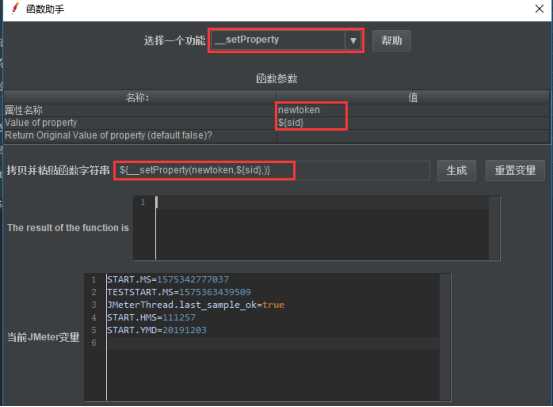
Task: Click the 重置变量 reset variables button
Action: click(515, 171)
